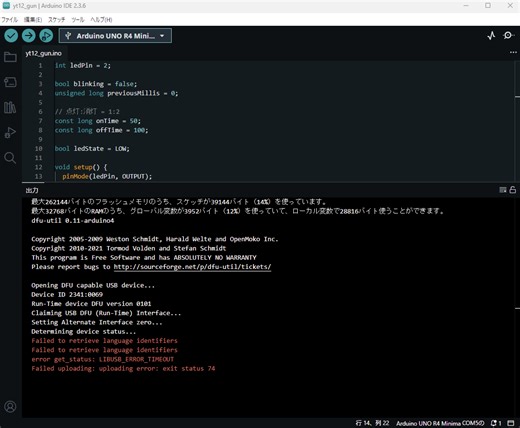Screen dimensions: 520x428
Task: Click Arduino UNO R4 Minima COM5 status entry
Action: tap(440, 423)
